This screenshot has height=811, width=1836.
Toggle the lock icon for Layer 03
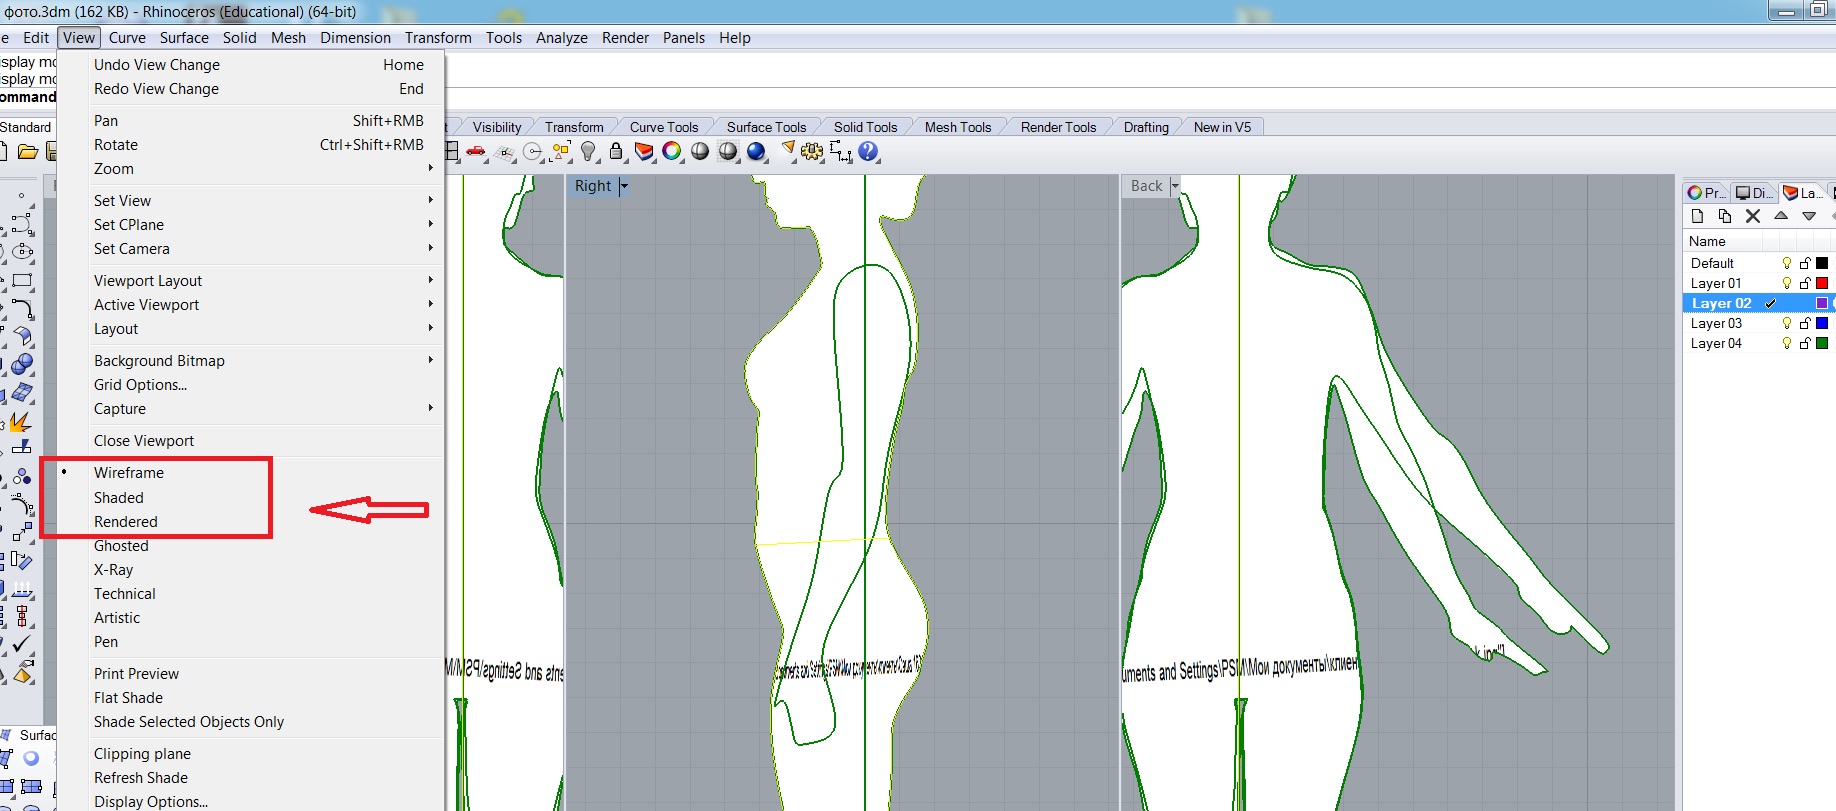(x=1805, y=323)
